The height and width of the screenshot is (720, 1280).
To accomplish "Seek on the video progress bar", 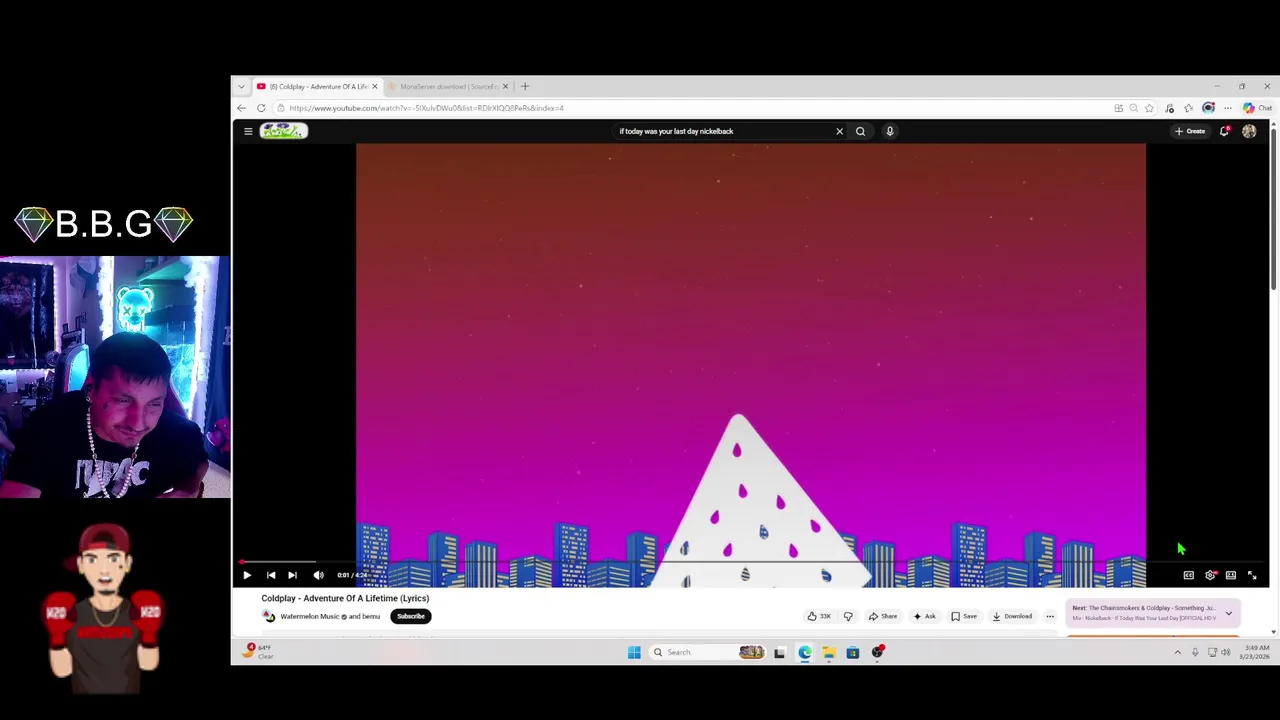I will (750, 563).
